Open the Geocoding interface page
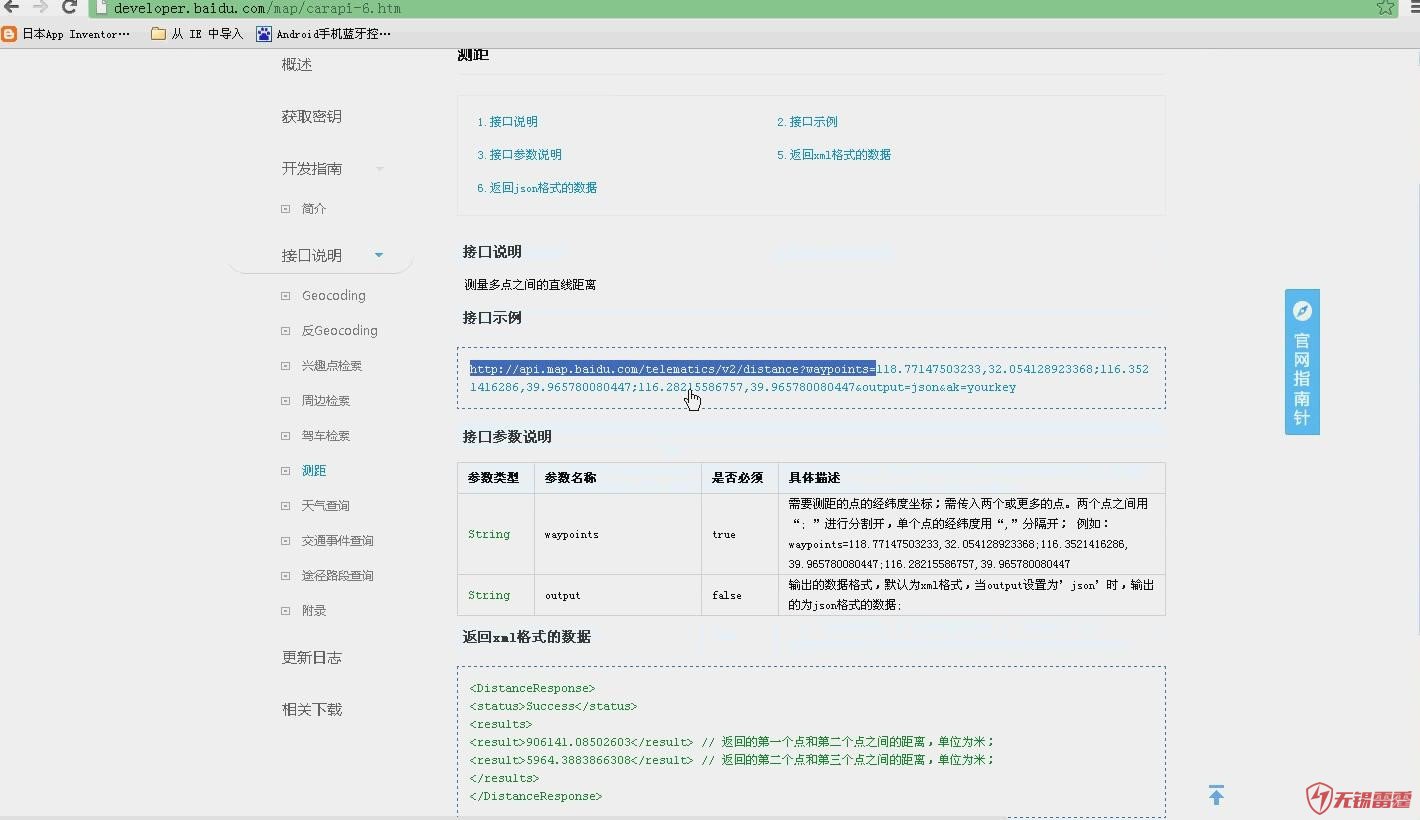This screenshot has height=820, width=1420. [x=334, y=296]
